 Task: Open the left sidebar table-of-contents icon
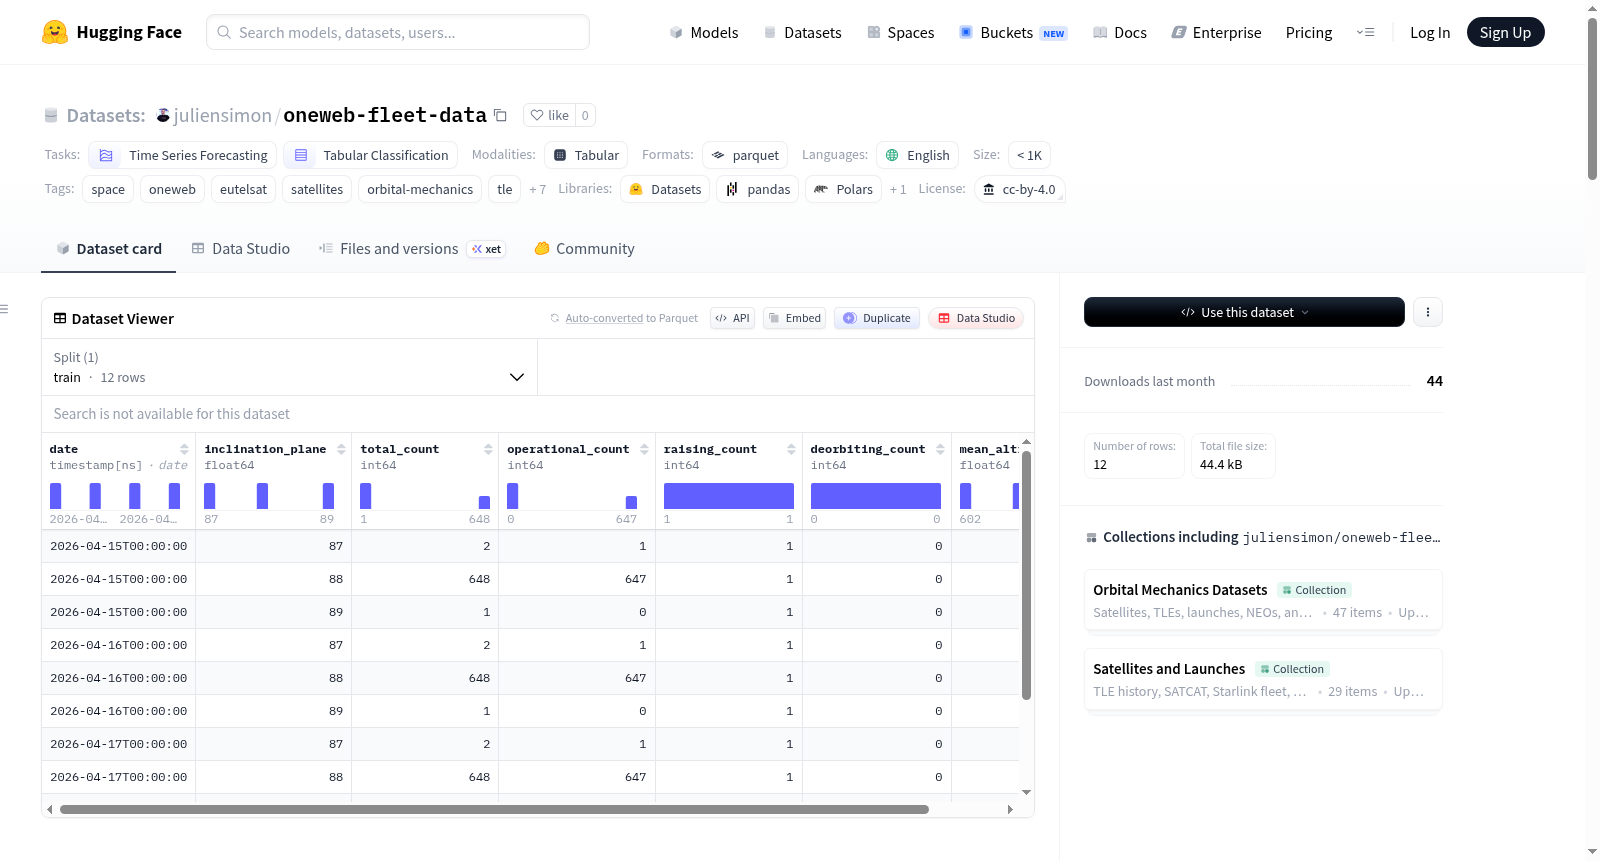click(x=4, y=309)
